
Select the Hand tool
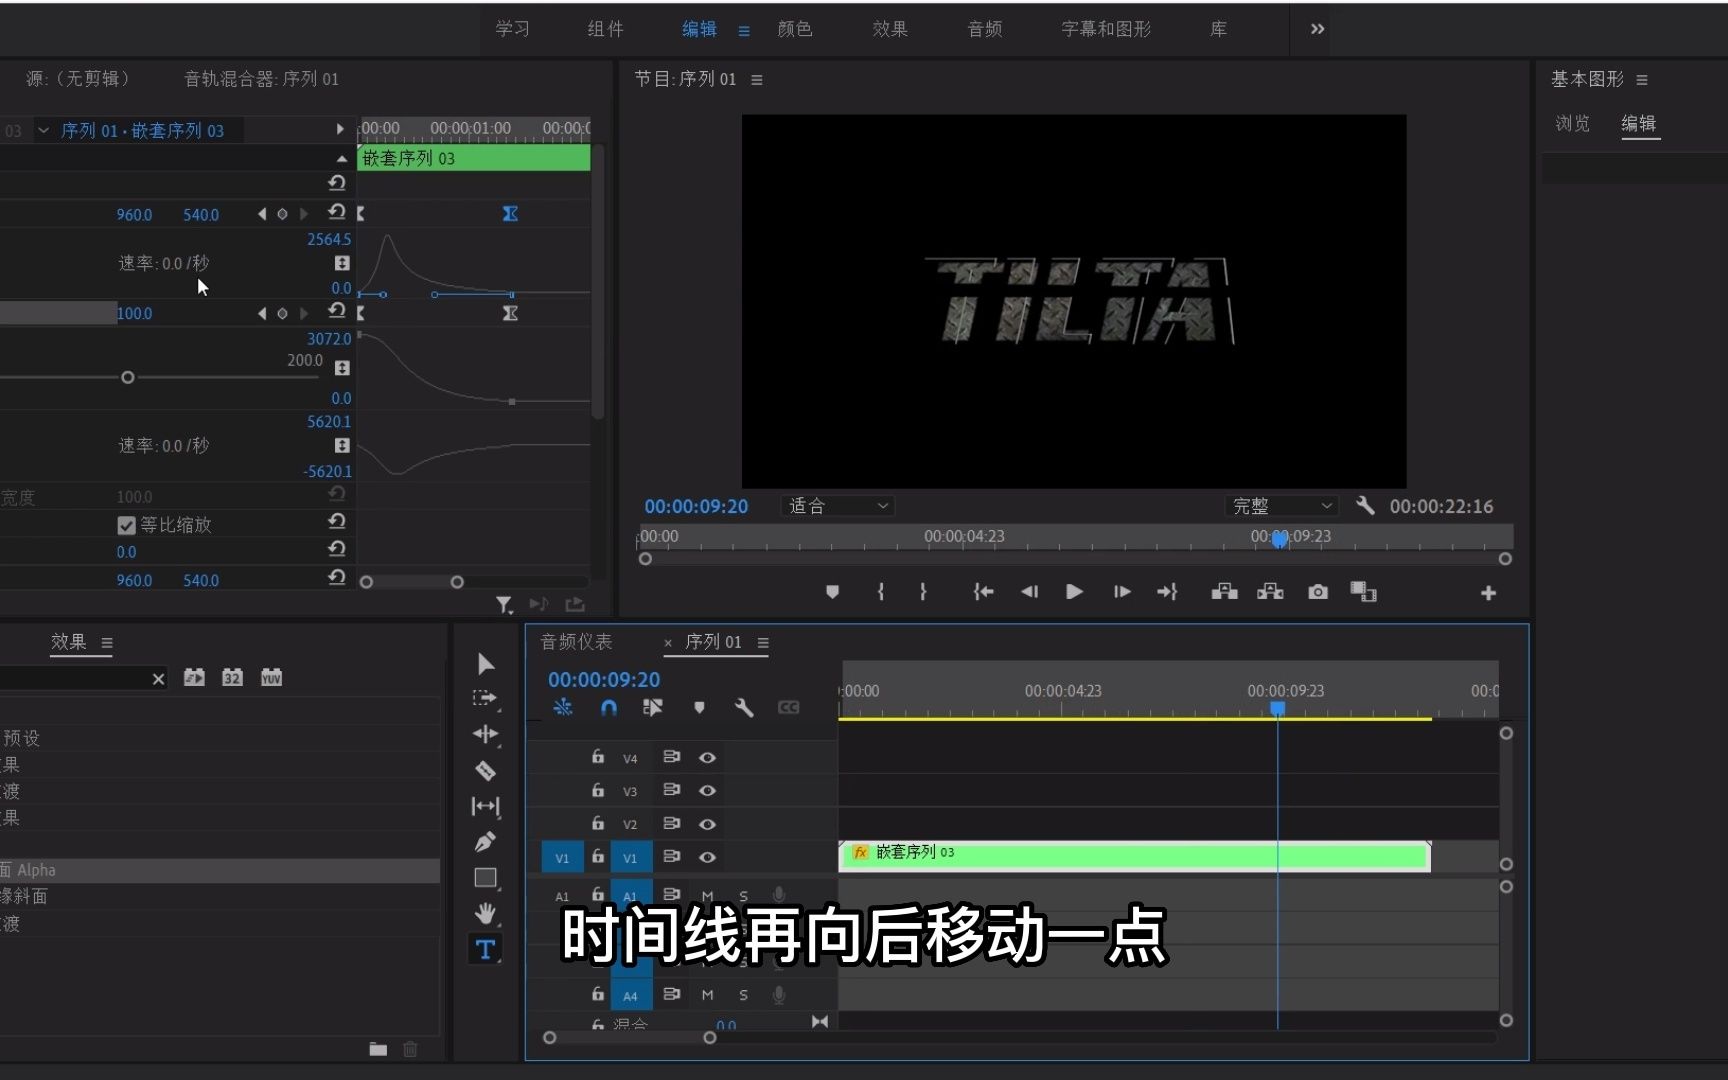pyautogui.click(x=485, y=913)
